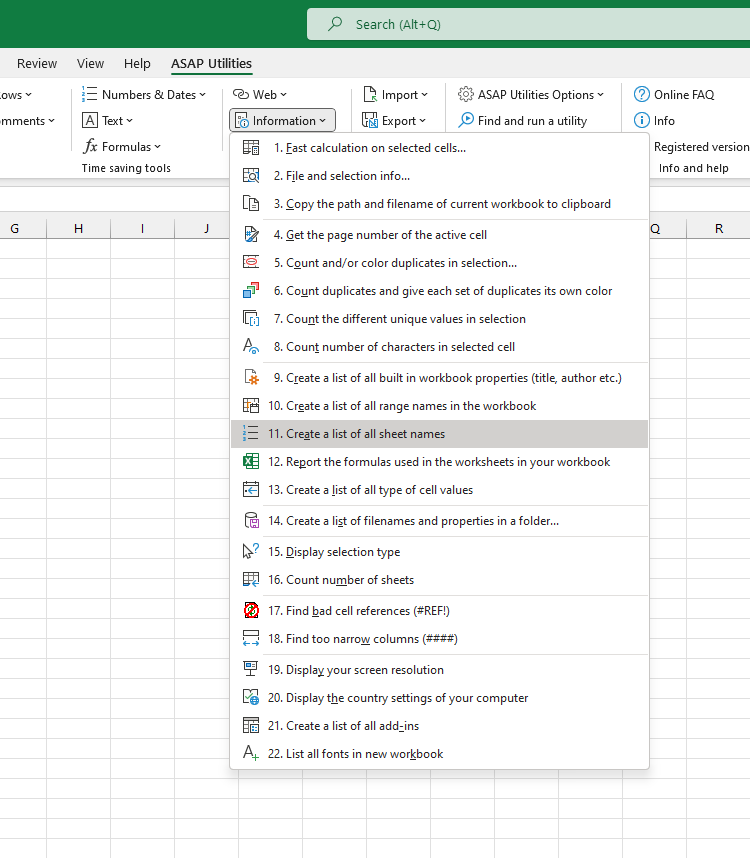
Task: Click the screen resolution icon
Action: pos(251,670)
